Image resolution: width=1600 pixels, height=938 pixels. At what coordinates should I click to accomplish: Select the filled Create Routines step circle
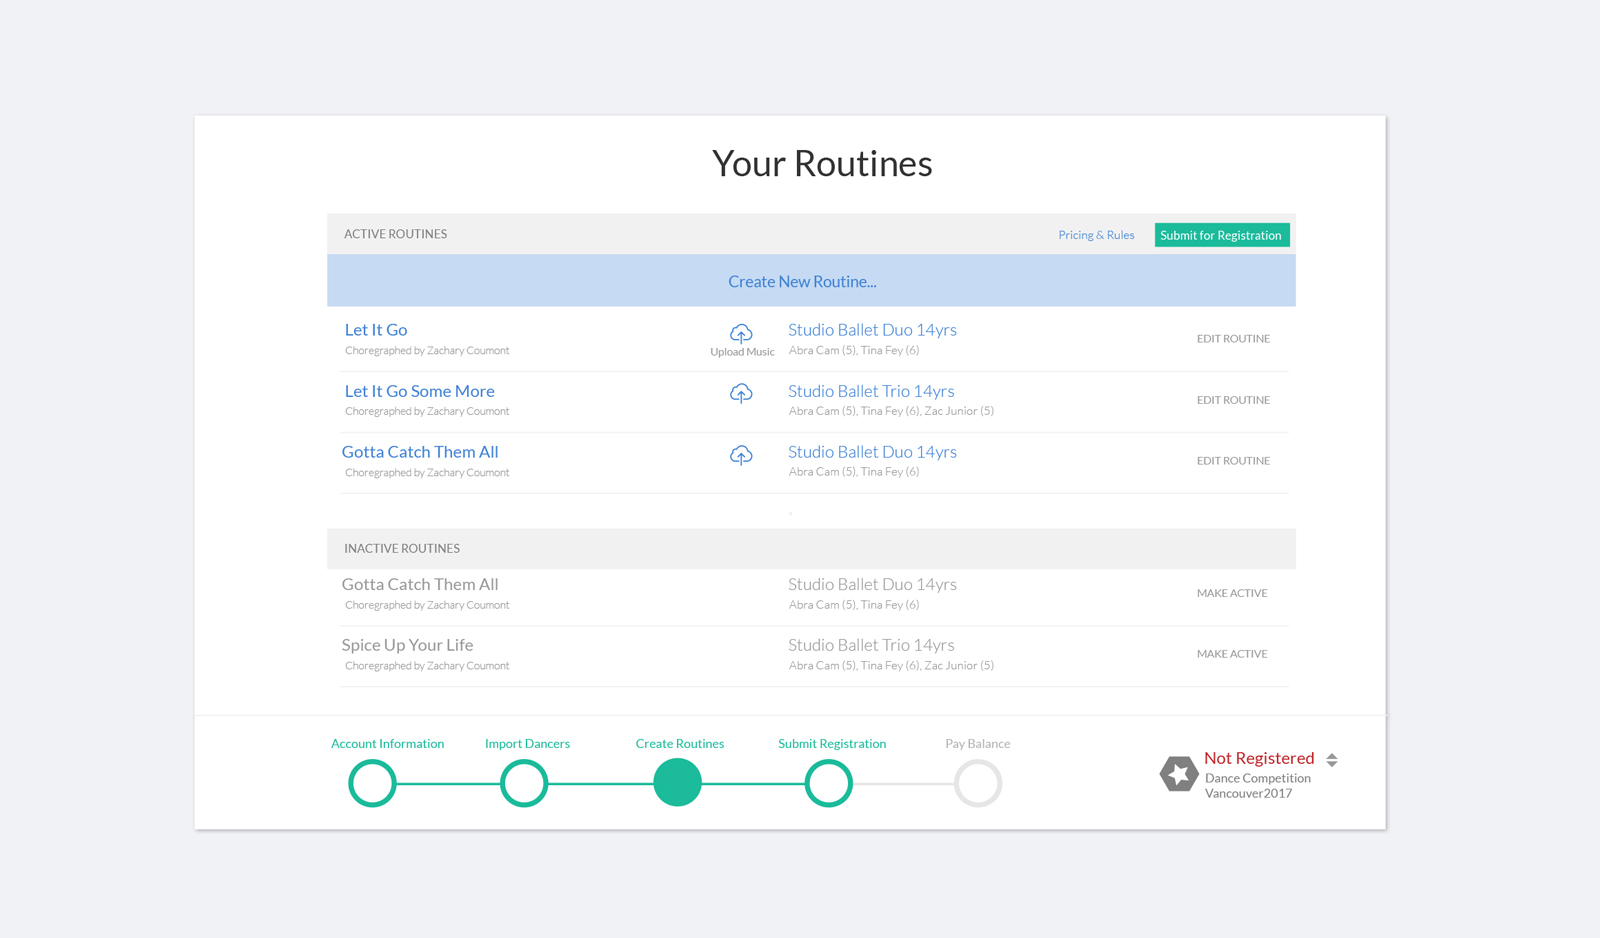(677, 782)
